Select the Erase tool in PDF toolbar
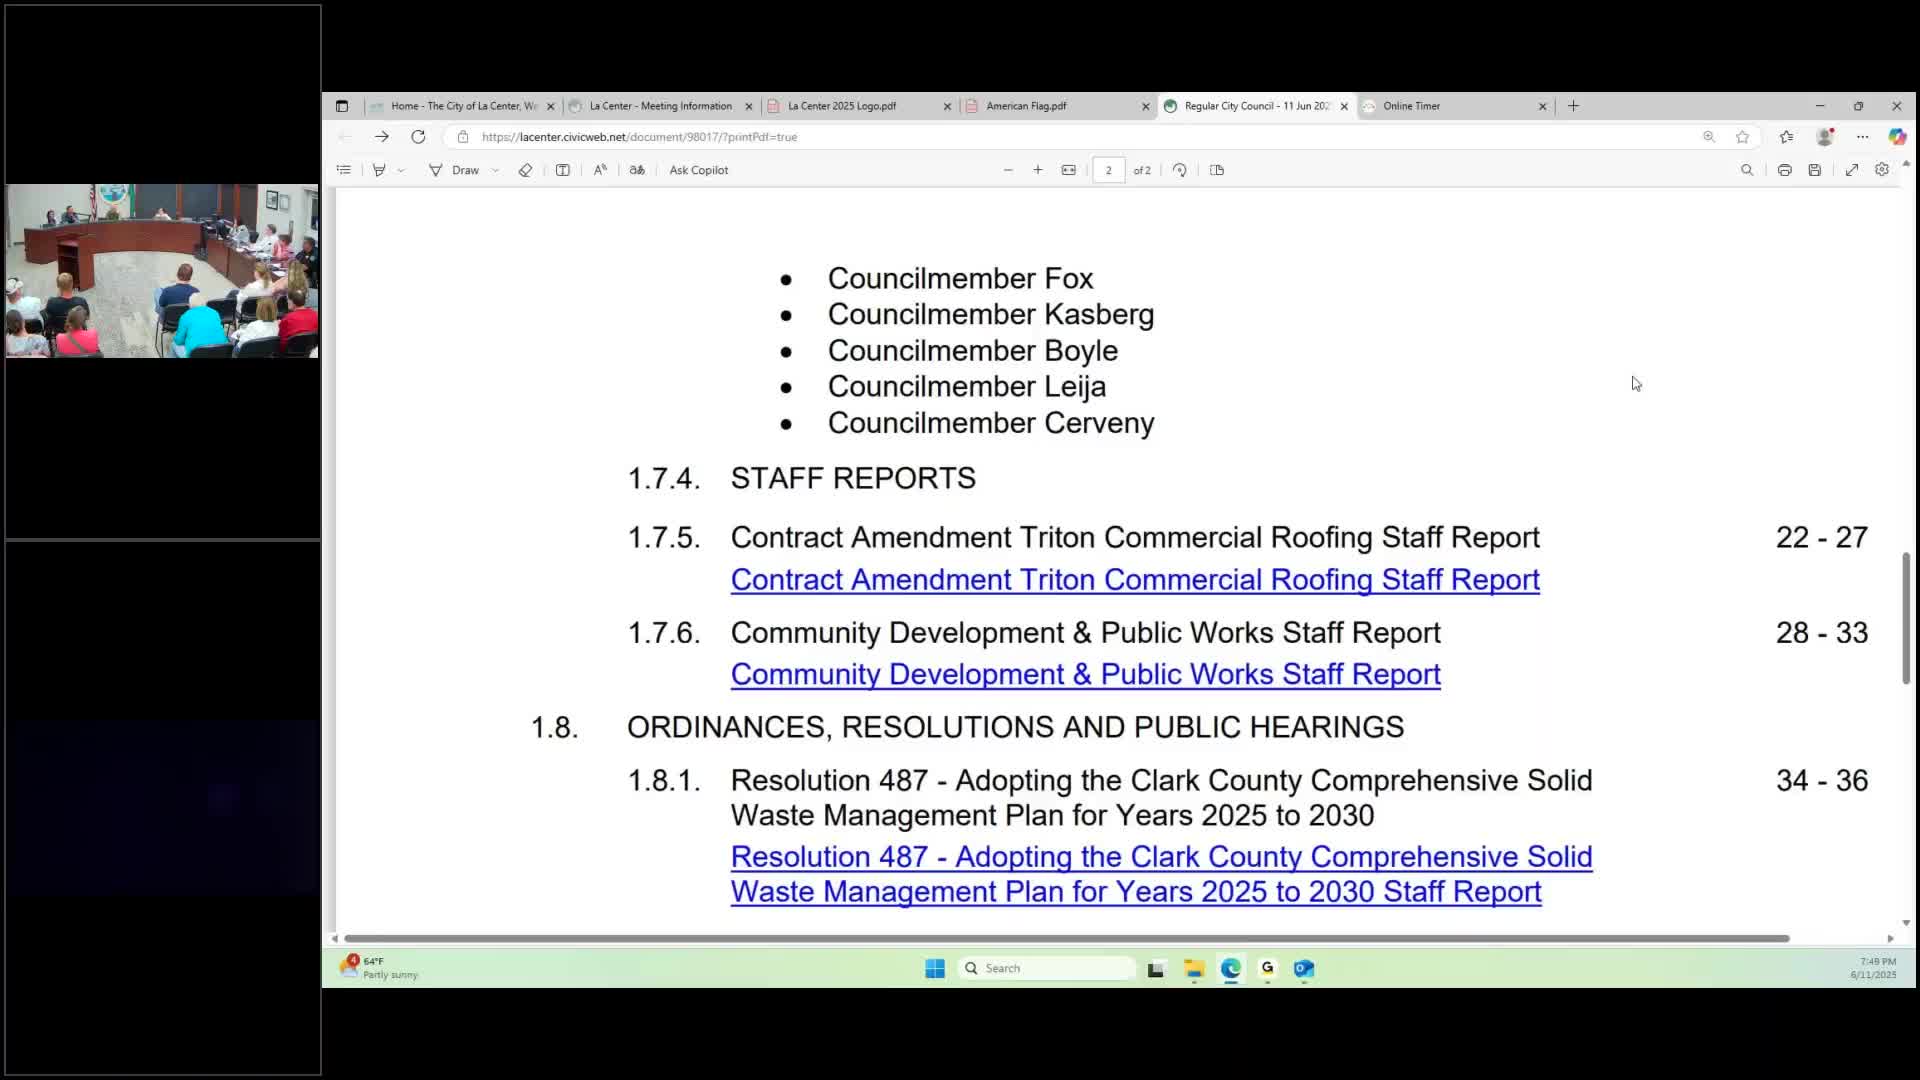 [525, 170]
